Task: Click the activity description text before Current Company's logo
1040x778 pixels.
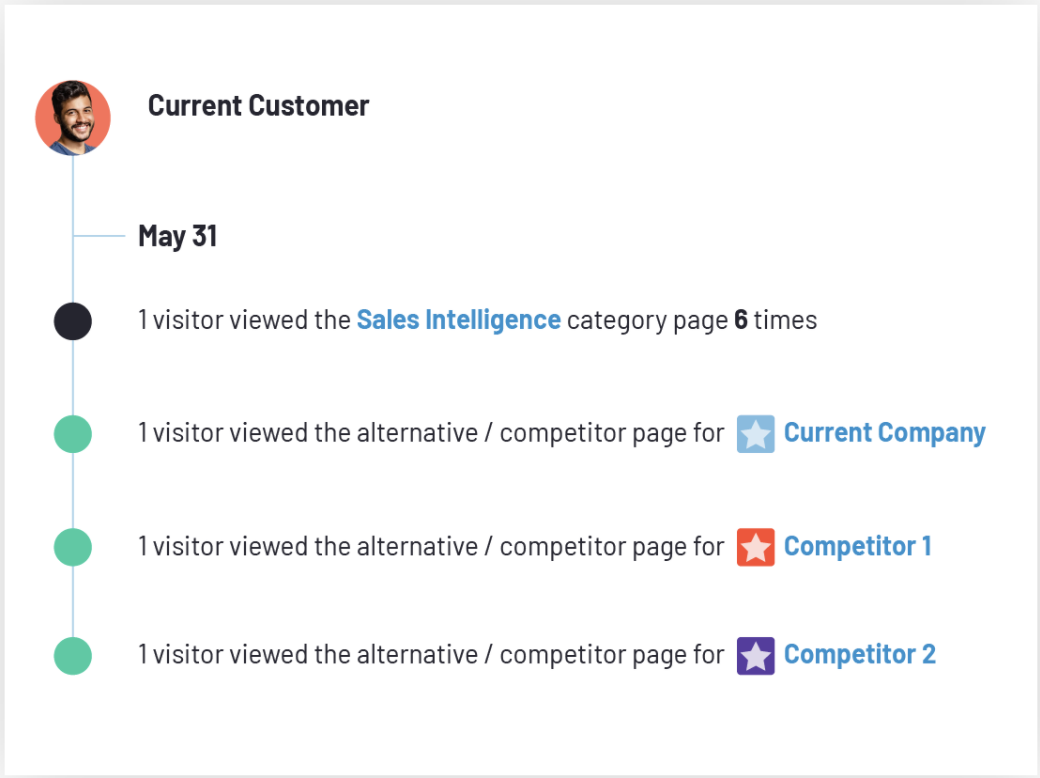Action: (x=430, y=433)
